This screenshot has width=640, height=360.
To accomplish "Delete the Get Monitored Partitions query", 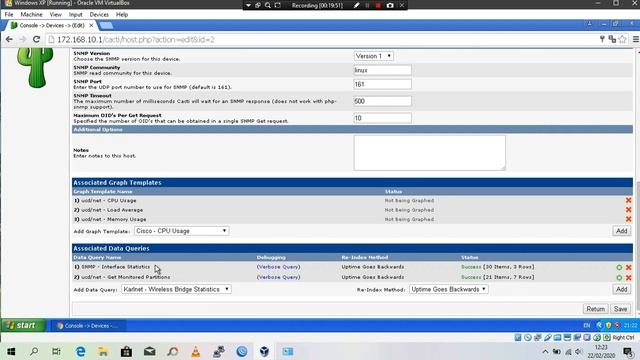I will tap(629, 278).
